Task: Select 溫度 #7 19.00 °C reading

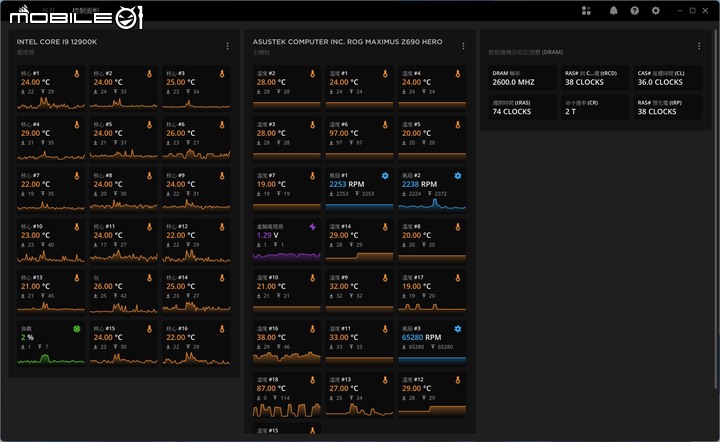Action: pos(271,184)
